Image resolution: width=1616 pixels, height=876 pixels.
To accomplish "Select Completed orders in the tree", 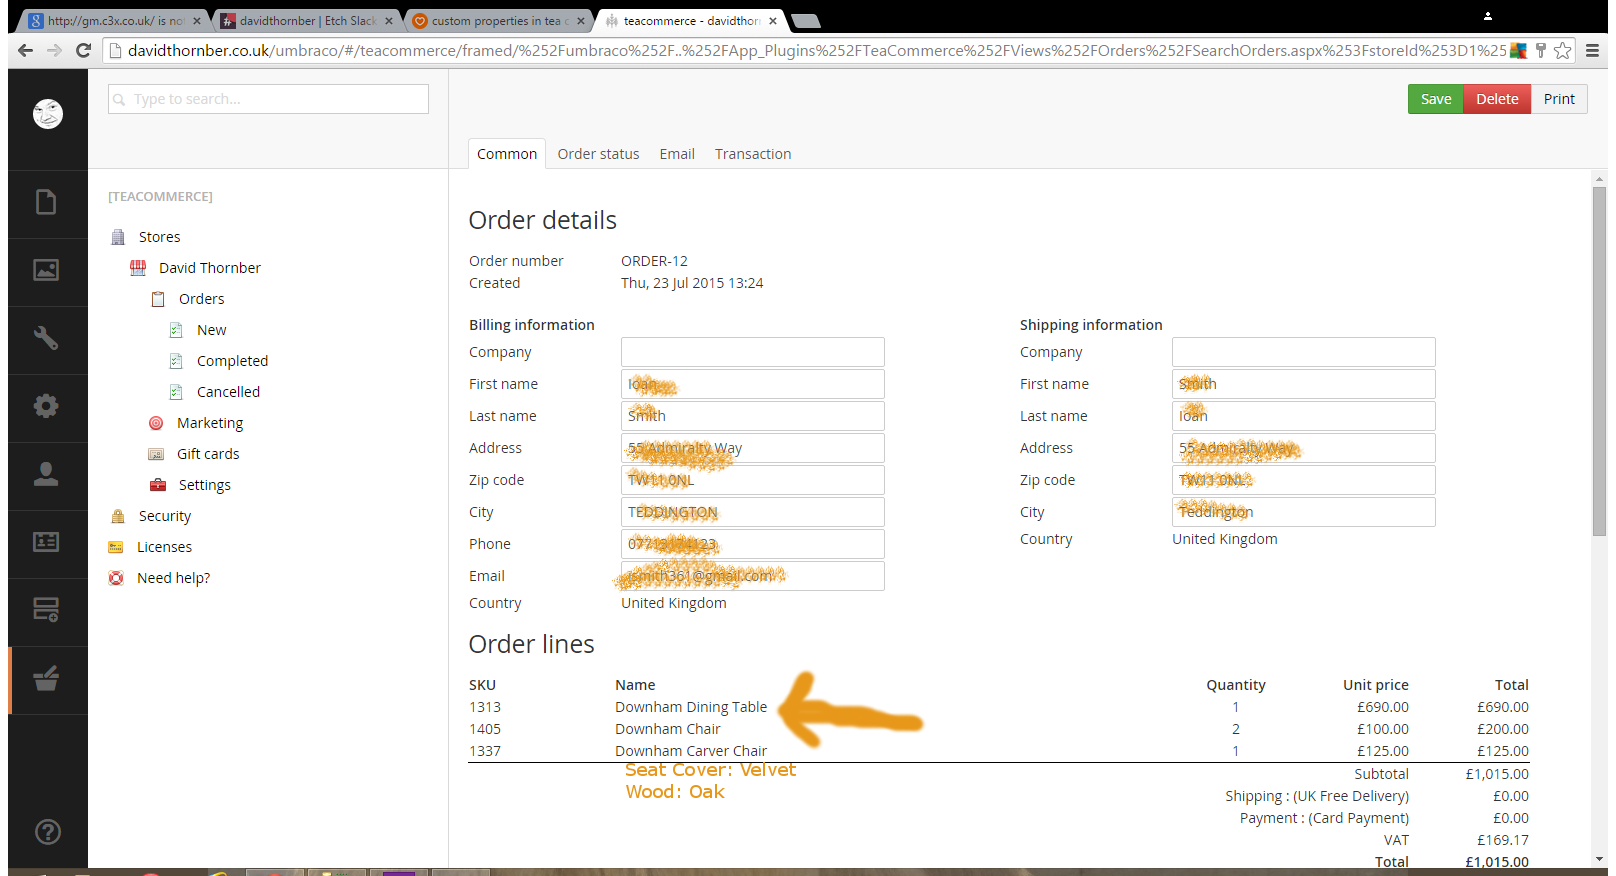I will tap(233, 361).
